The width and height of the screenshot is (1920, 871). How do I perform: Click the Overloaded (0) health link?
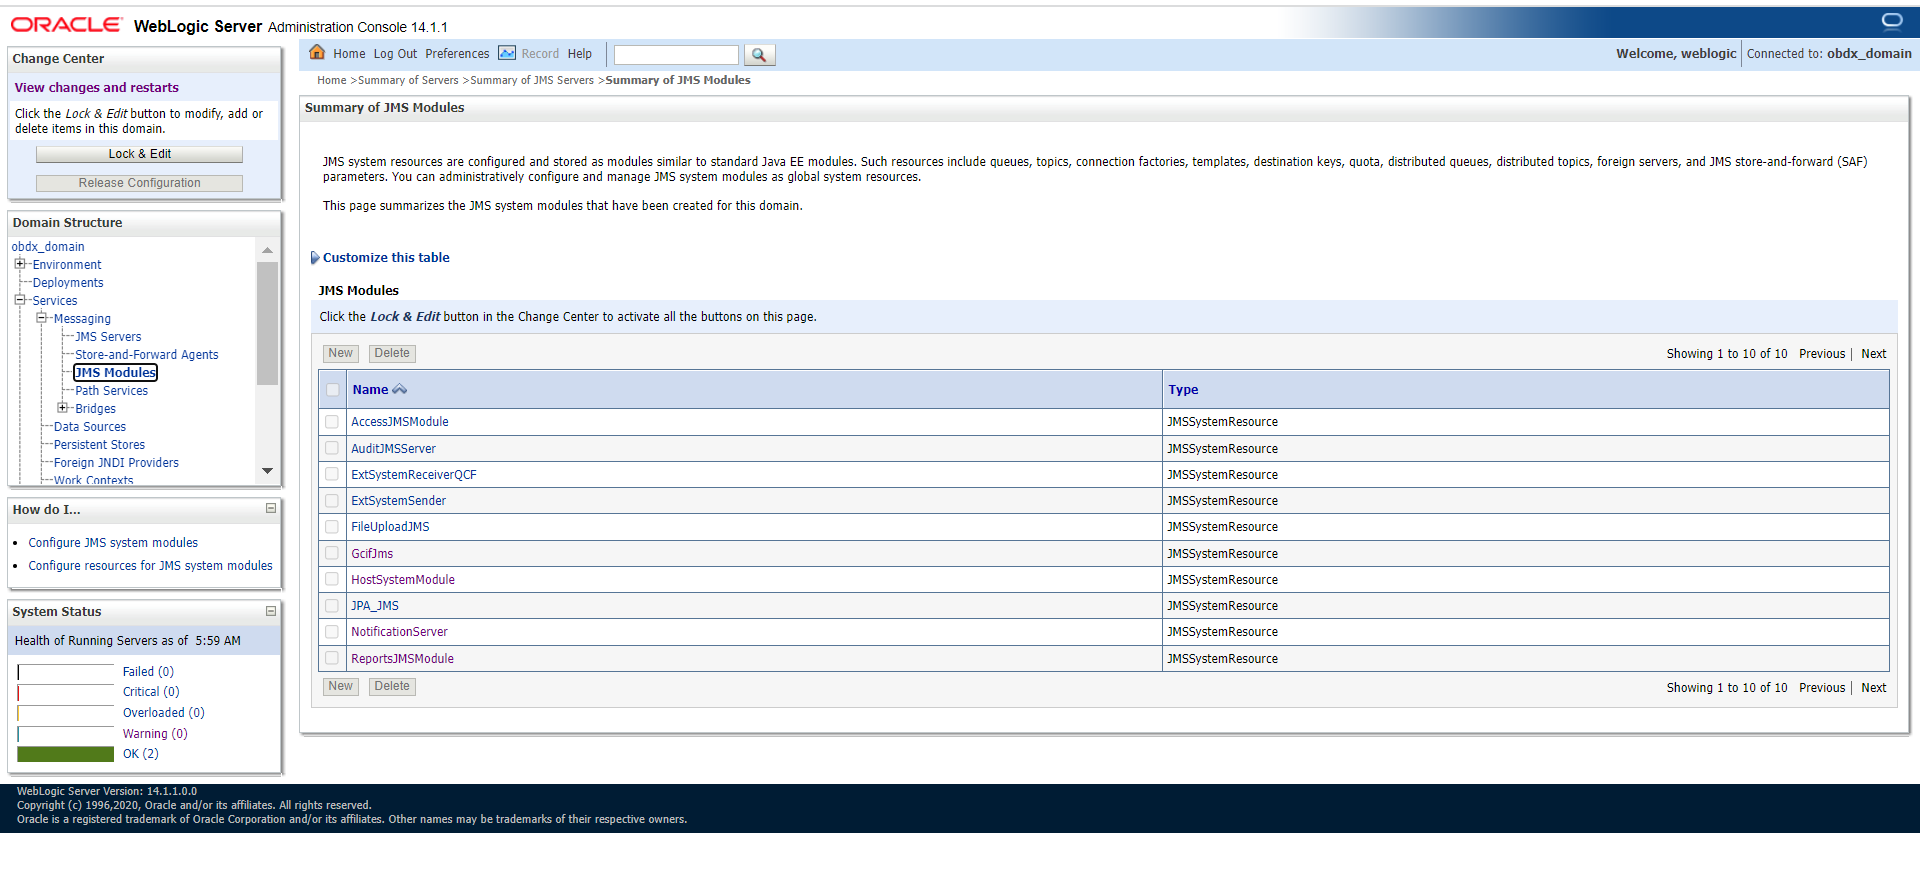click(163, 713)
